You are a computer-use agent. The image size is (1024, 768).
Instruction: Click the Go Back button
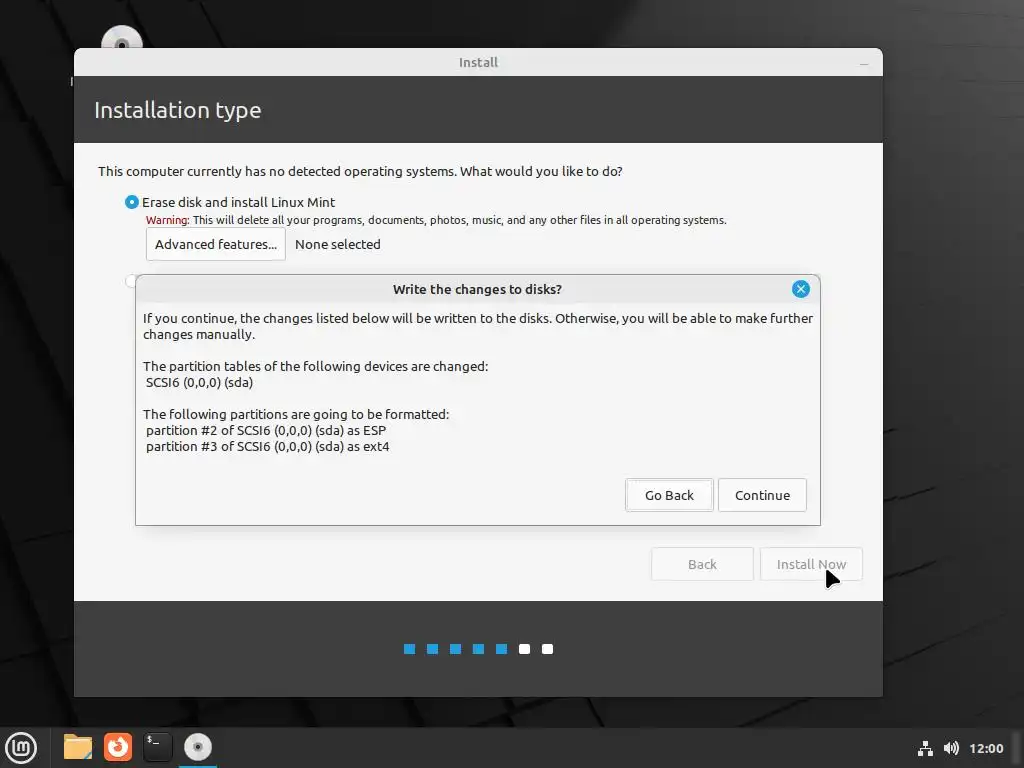pyautogui.click(x=669, y=495)
